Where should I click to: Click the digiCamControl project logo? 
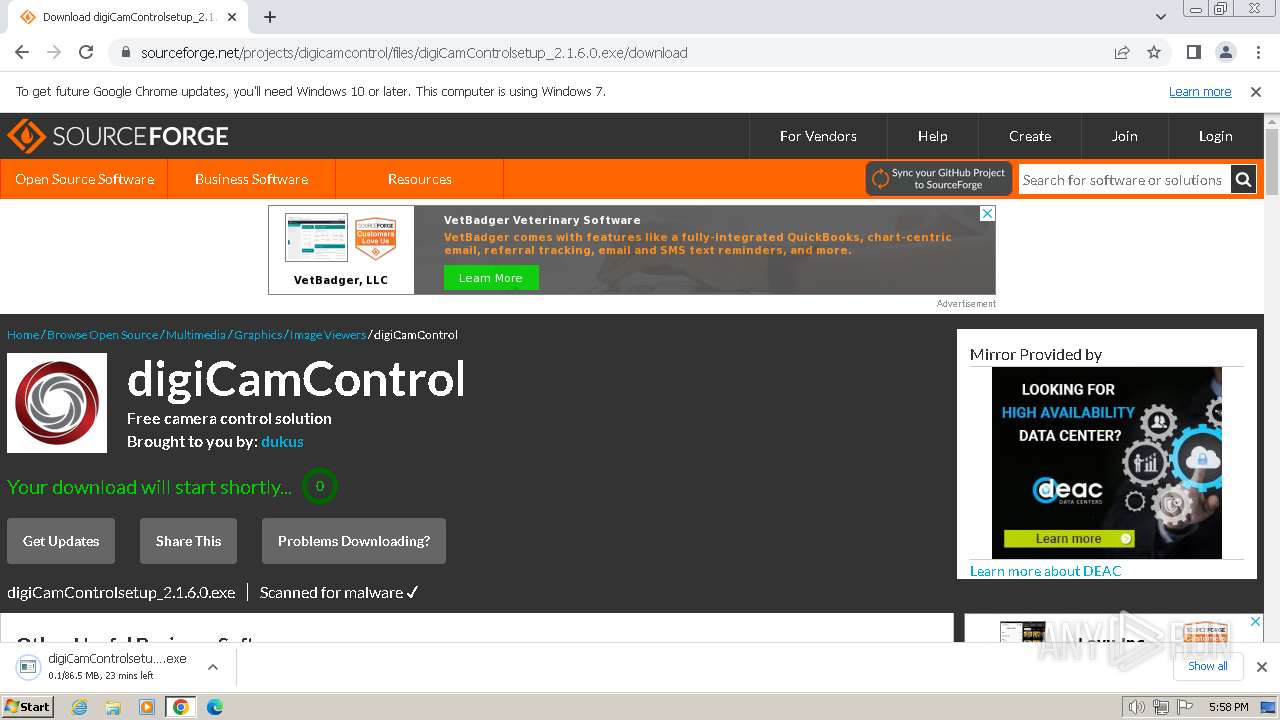(57, 403)
